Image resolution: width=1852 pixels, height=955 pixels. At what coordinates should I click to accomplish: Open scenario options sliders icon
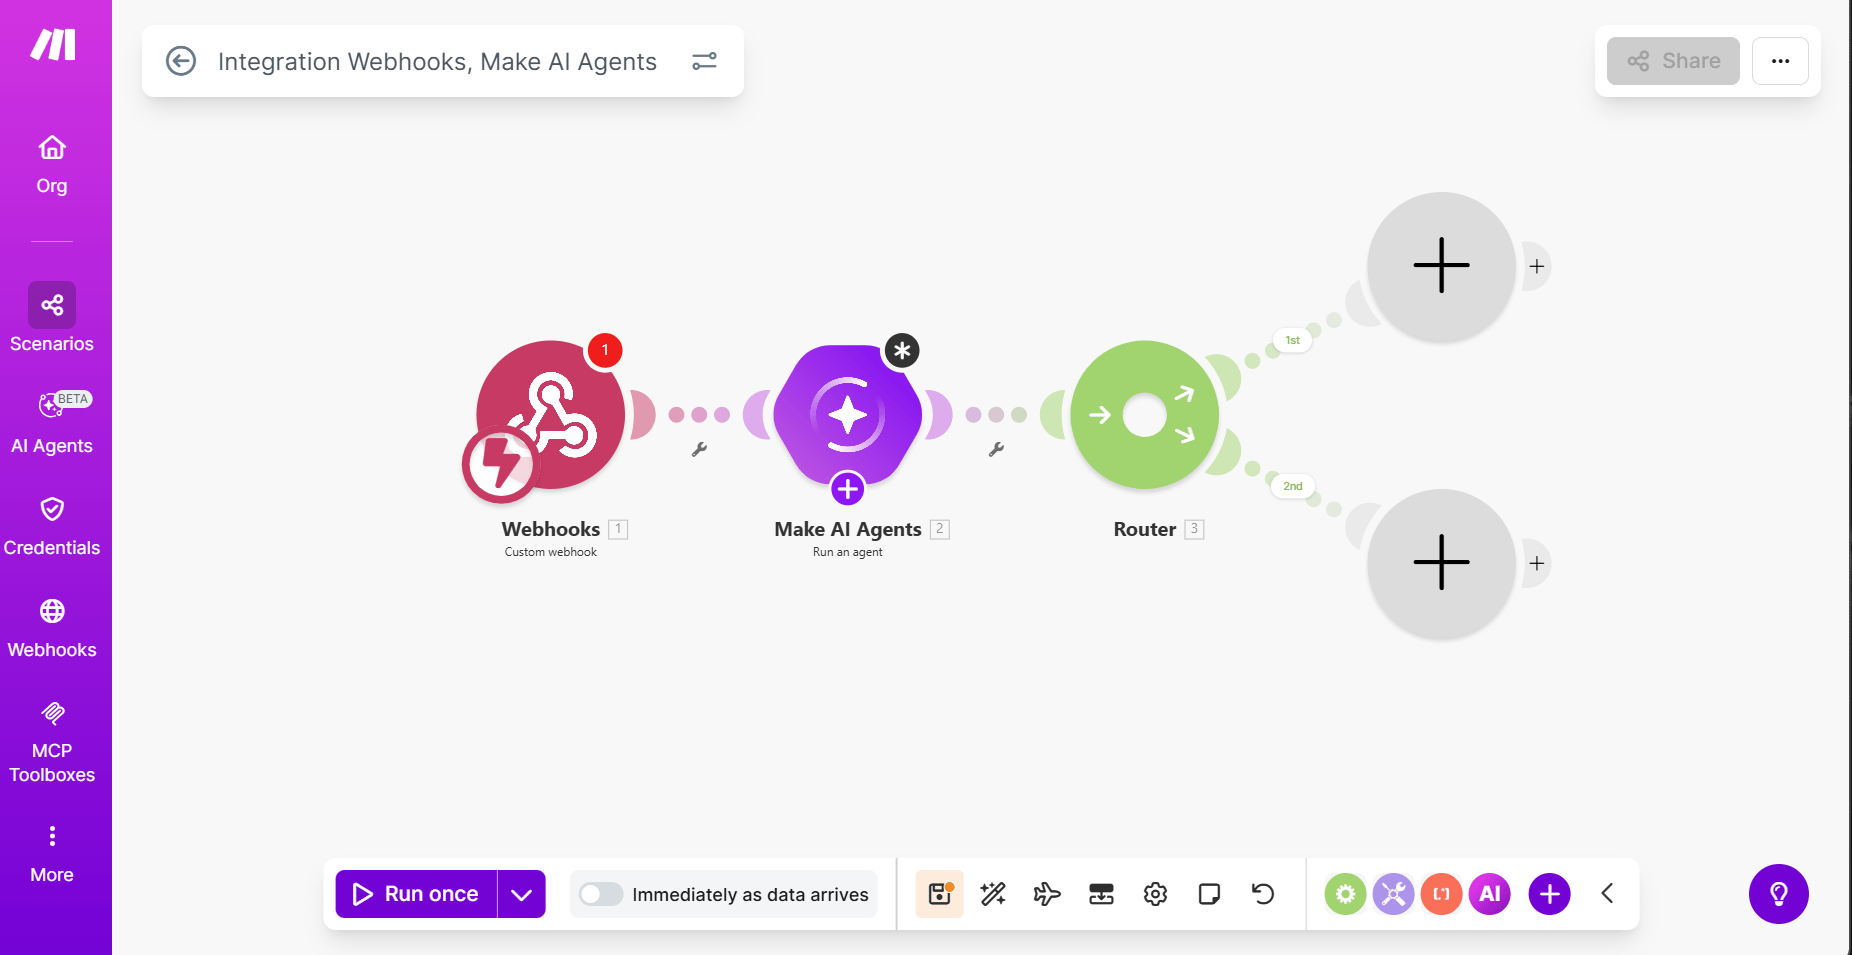coord(705,61)
